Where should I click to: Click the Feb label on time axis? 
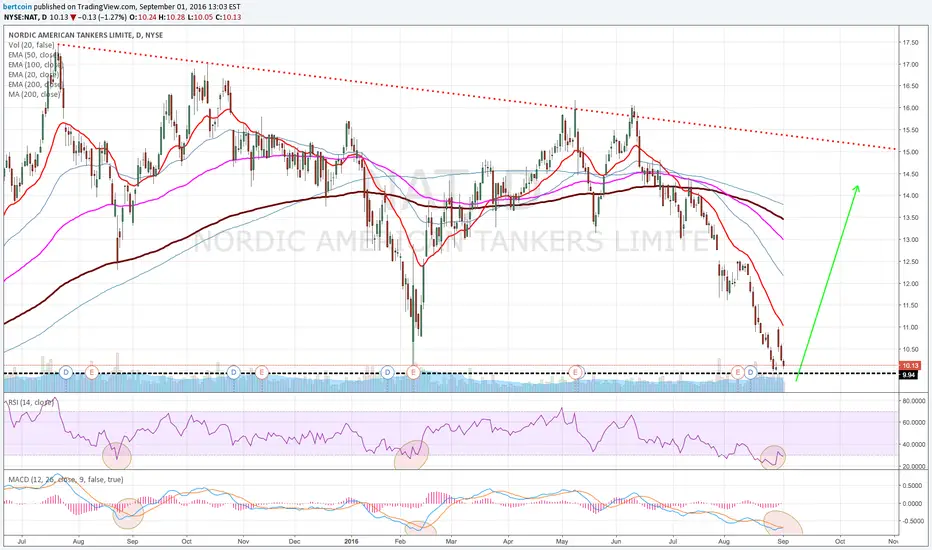tap(400, 542)
